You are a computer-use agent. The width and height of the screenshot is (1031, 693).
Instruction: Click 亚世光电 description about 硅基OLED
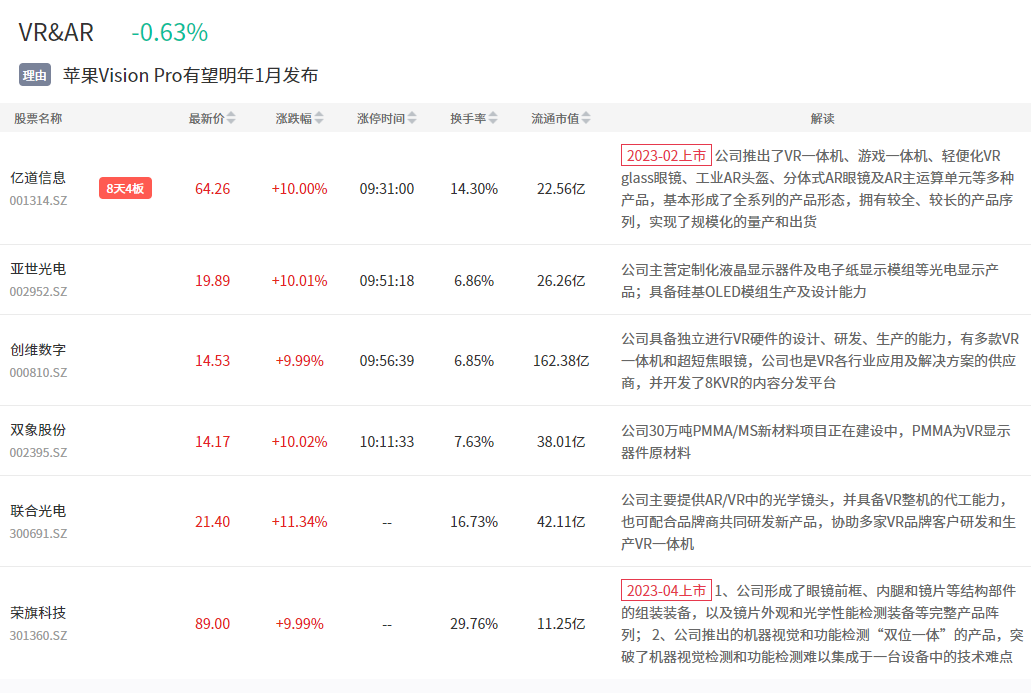click(810, 281)
